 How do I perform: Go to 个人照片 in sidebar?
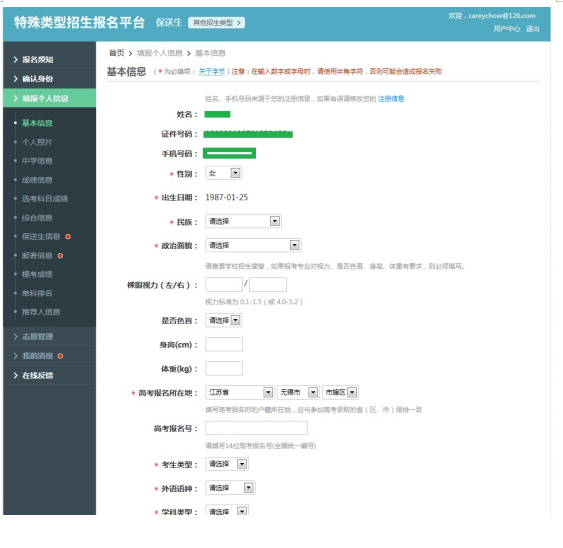(x=37, y=142)
